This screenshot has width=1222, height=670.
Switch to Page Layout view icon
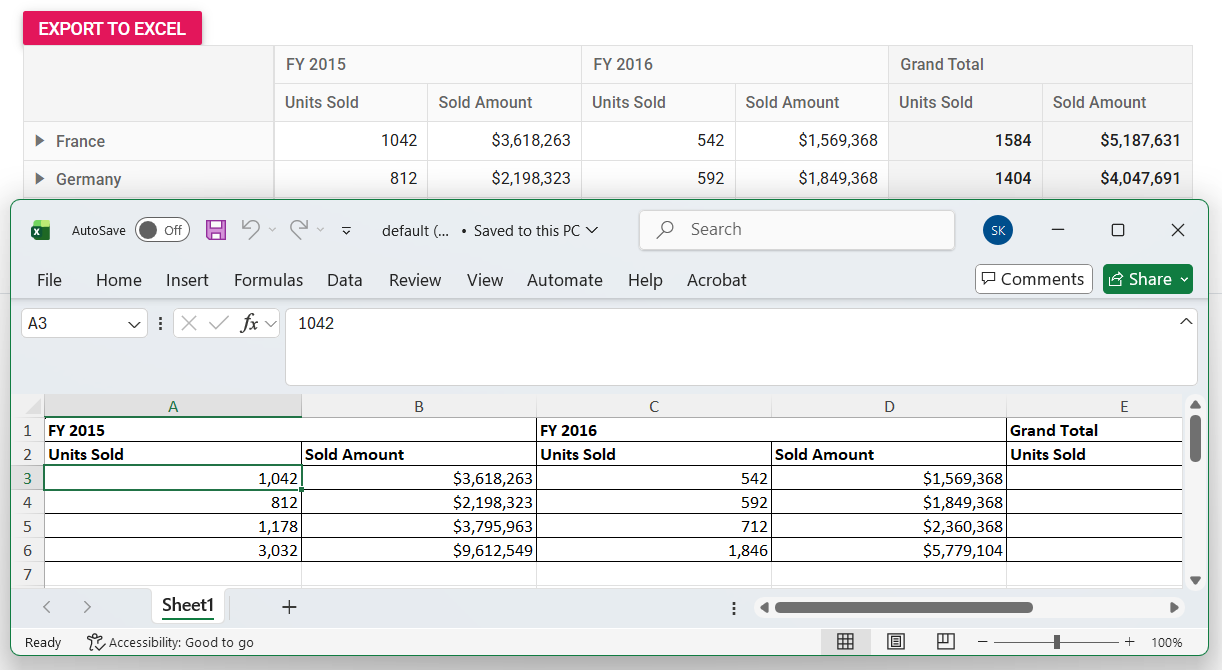click(x=895, y=641)
